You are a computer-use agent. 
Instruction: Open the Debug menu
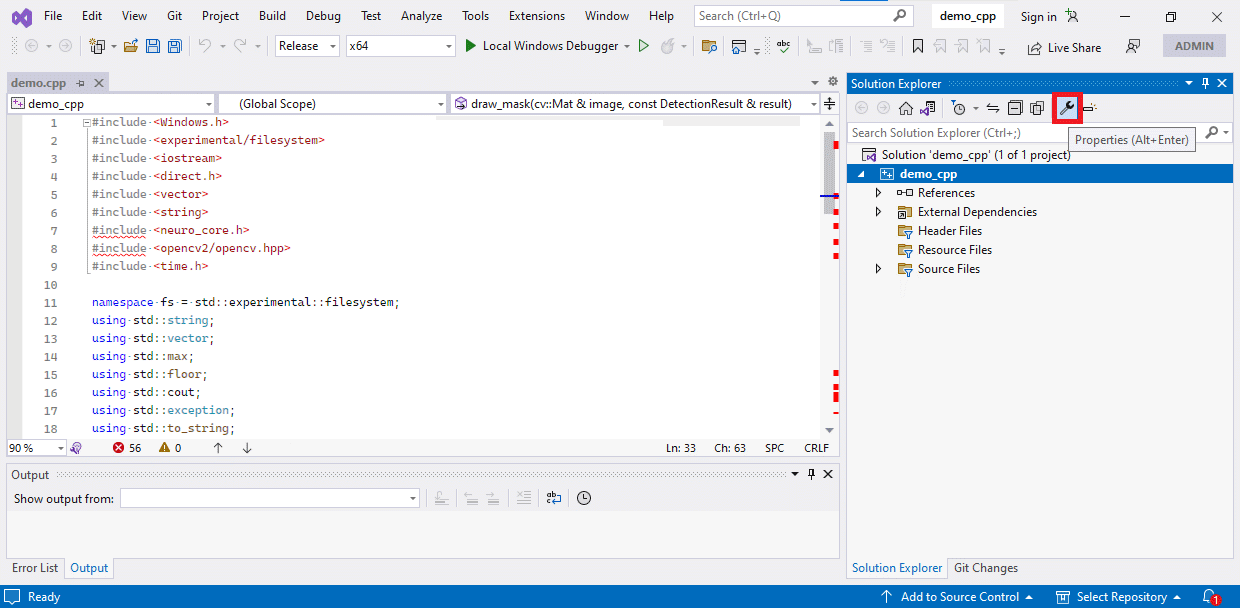(323, 16)
